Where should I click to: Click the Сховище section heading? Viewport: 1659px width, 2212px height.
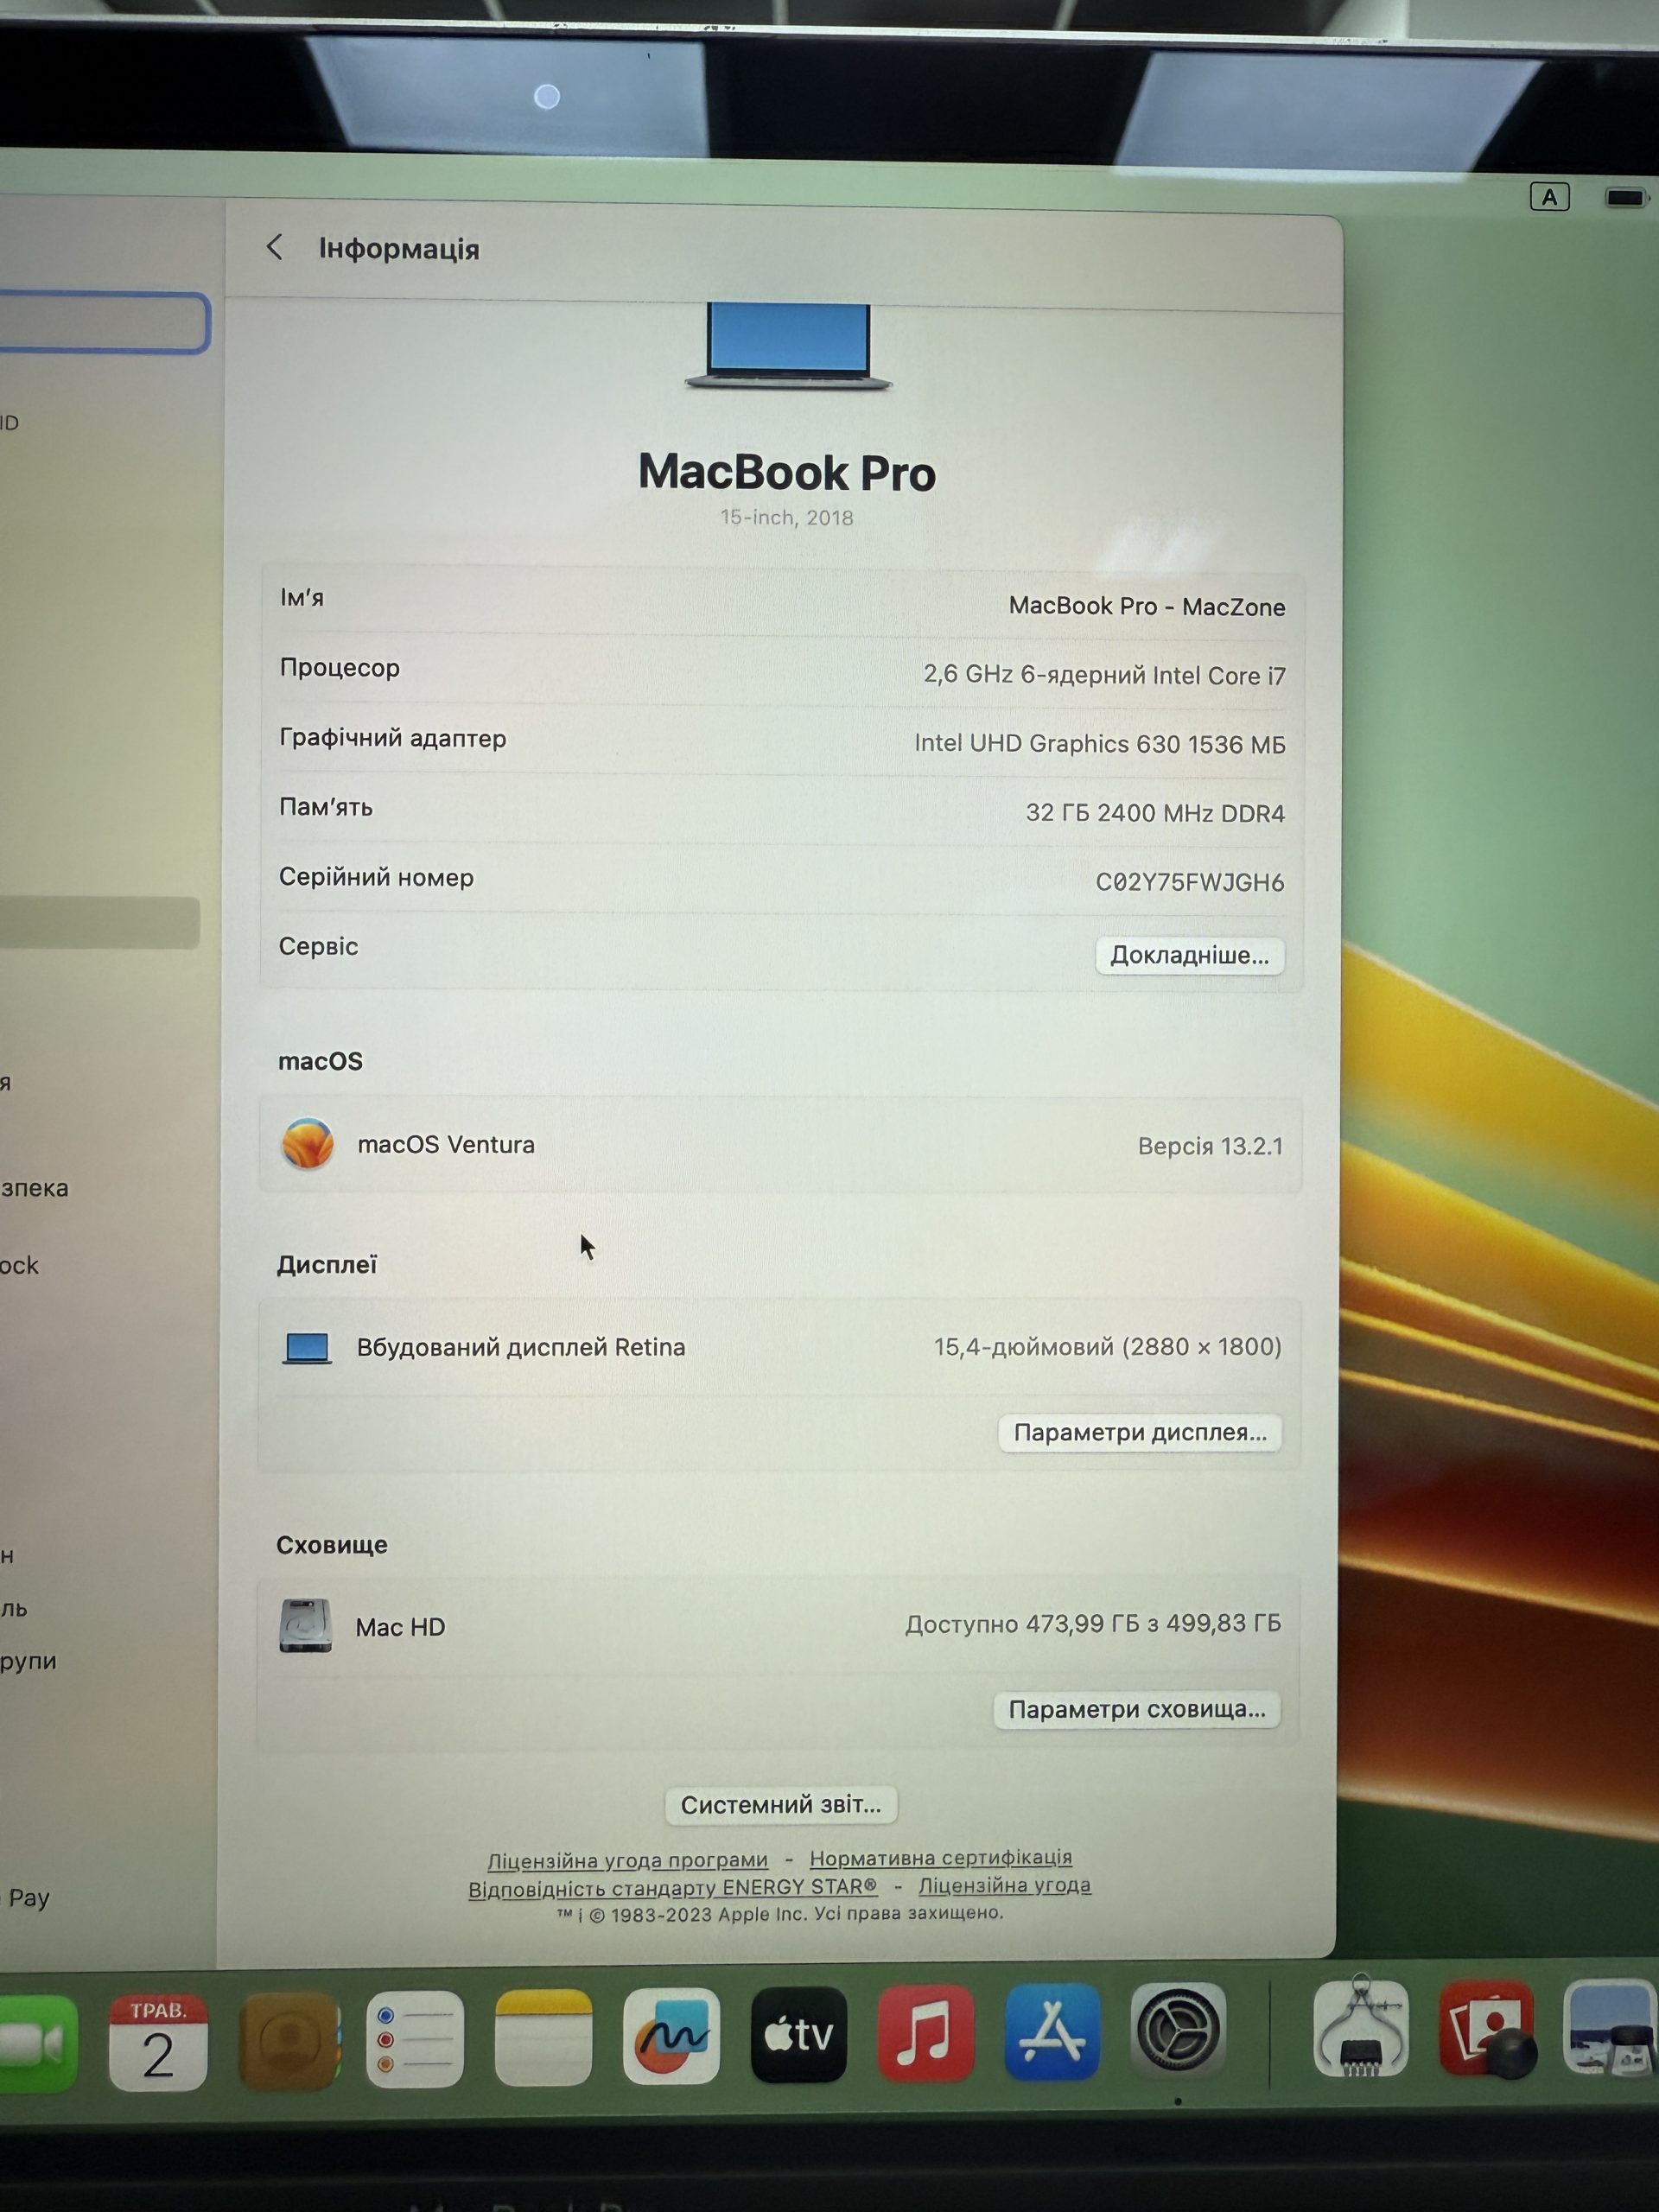tap(332, 1544)
